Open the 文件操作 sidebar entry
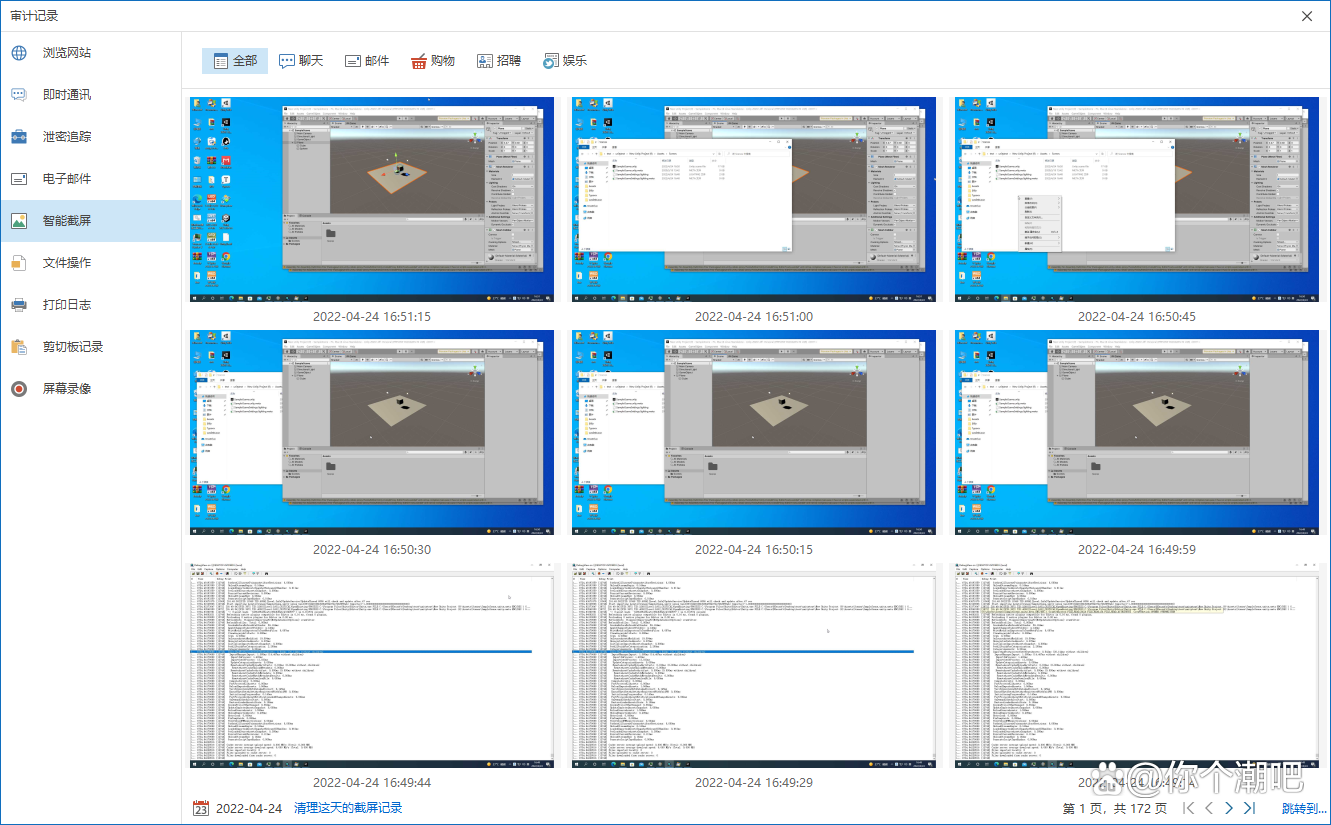Image resolution: width=1331 pixels, height=825 pixels. point(66,263)
